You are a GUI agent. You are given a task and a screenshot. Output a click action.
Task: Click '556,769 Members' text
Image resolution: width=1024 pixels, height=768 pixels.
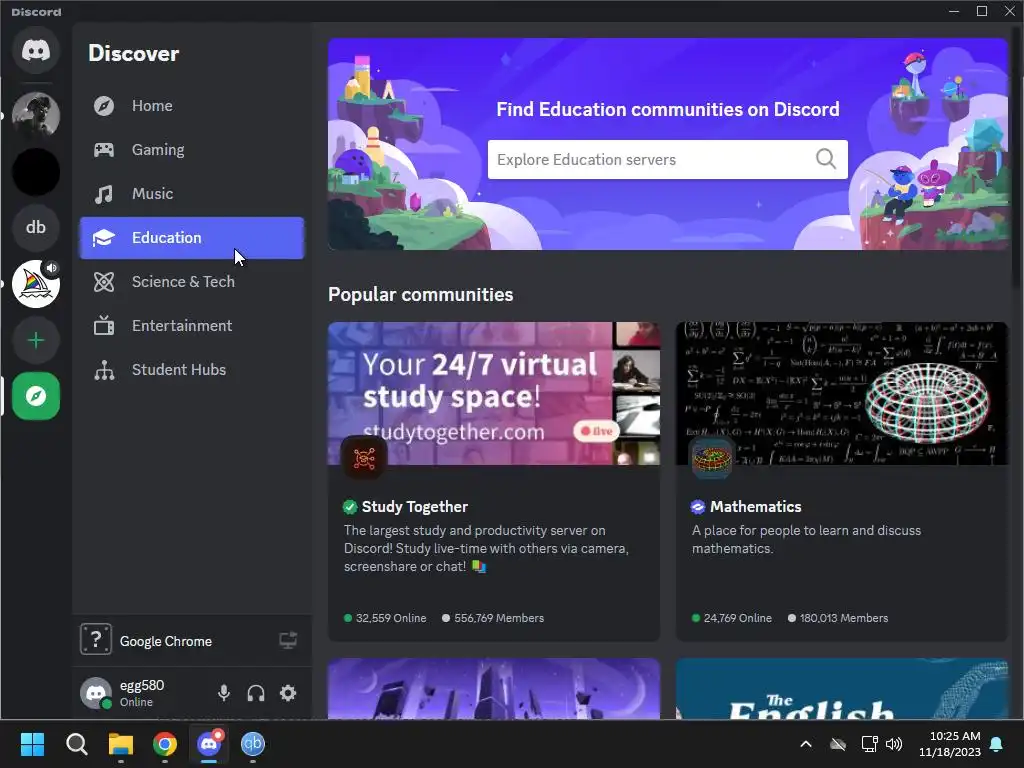click(x=499, y=618)
